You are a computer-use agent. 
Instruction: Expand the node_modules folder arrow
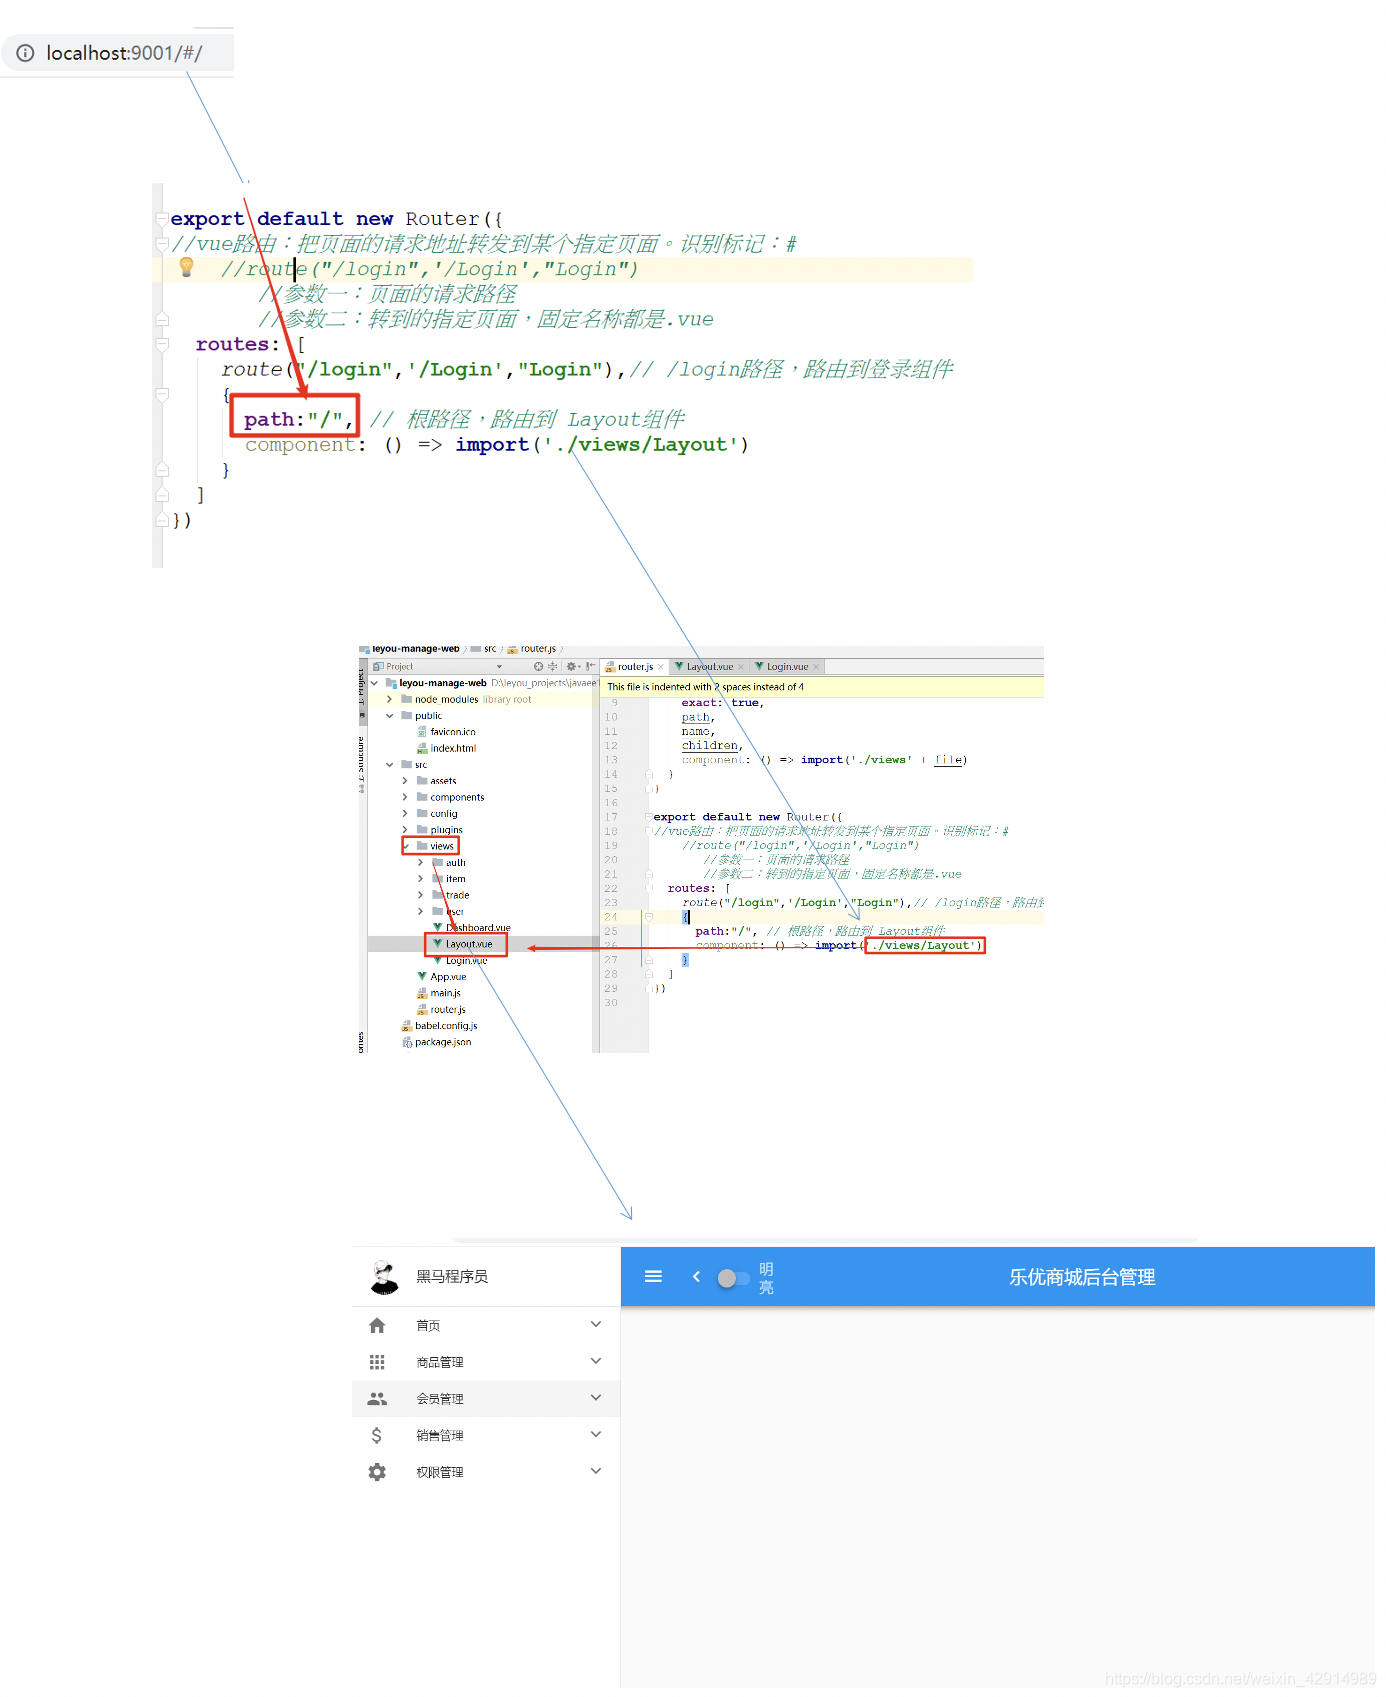pyautogui.click(x=389, y=700)
